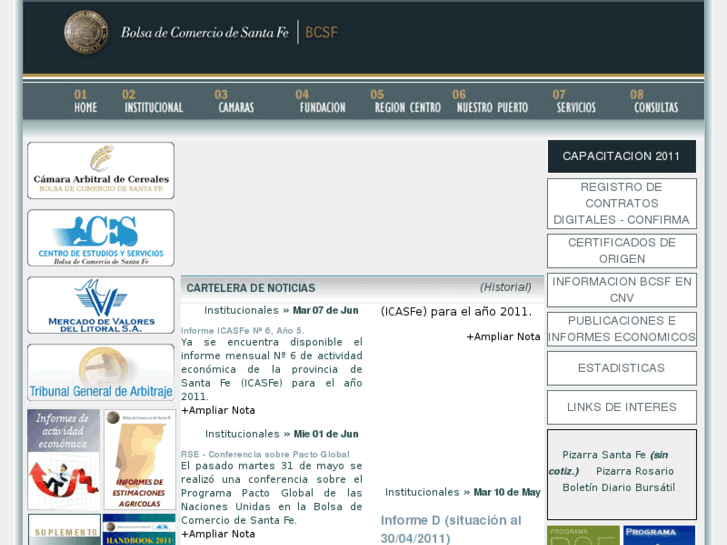
Task: Open green Programa banner thumbnail
Action: (x=583, y=535)
